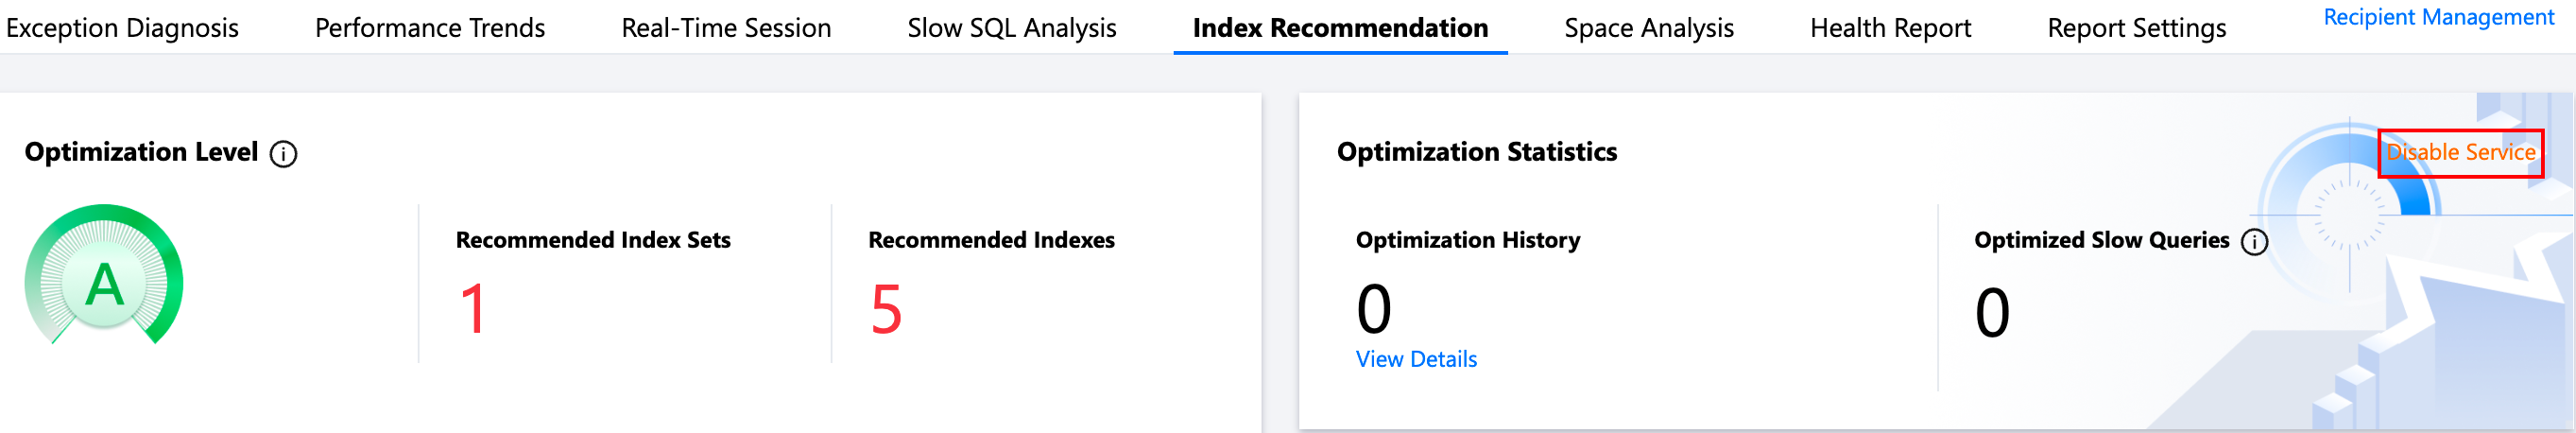Screen dimensions: 2576x433
Task: Go to the Report Settings tab
Action: 2137,28
